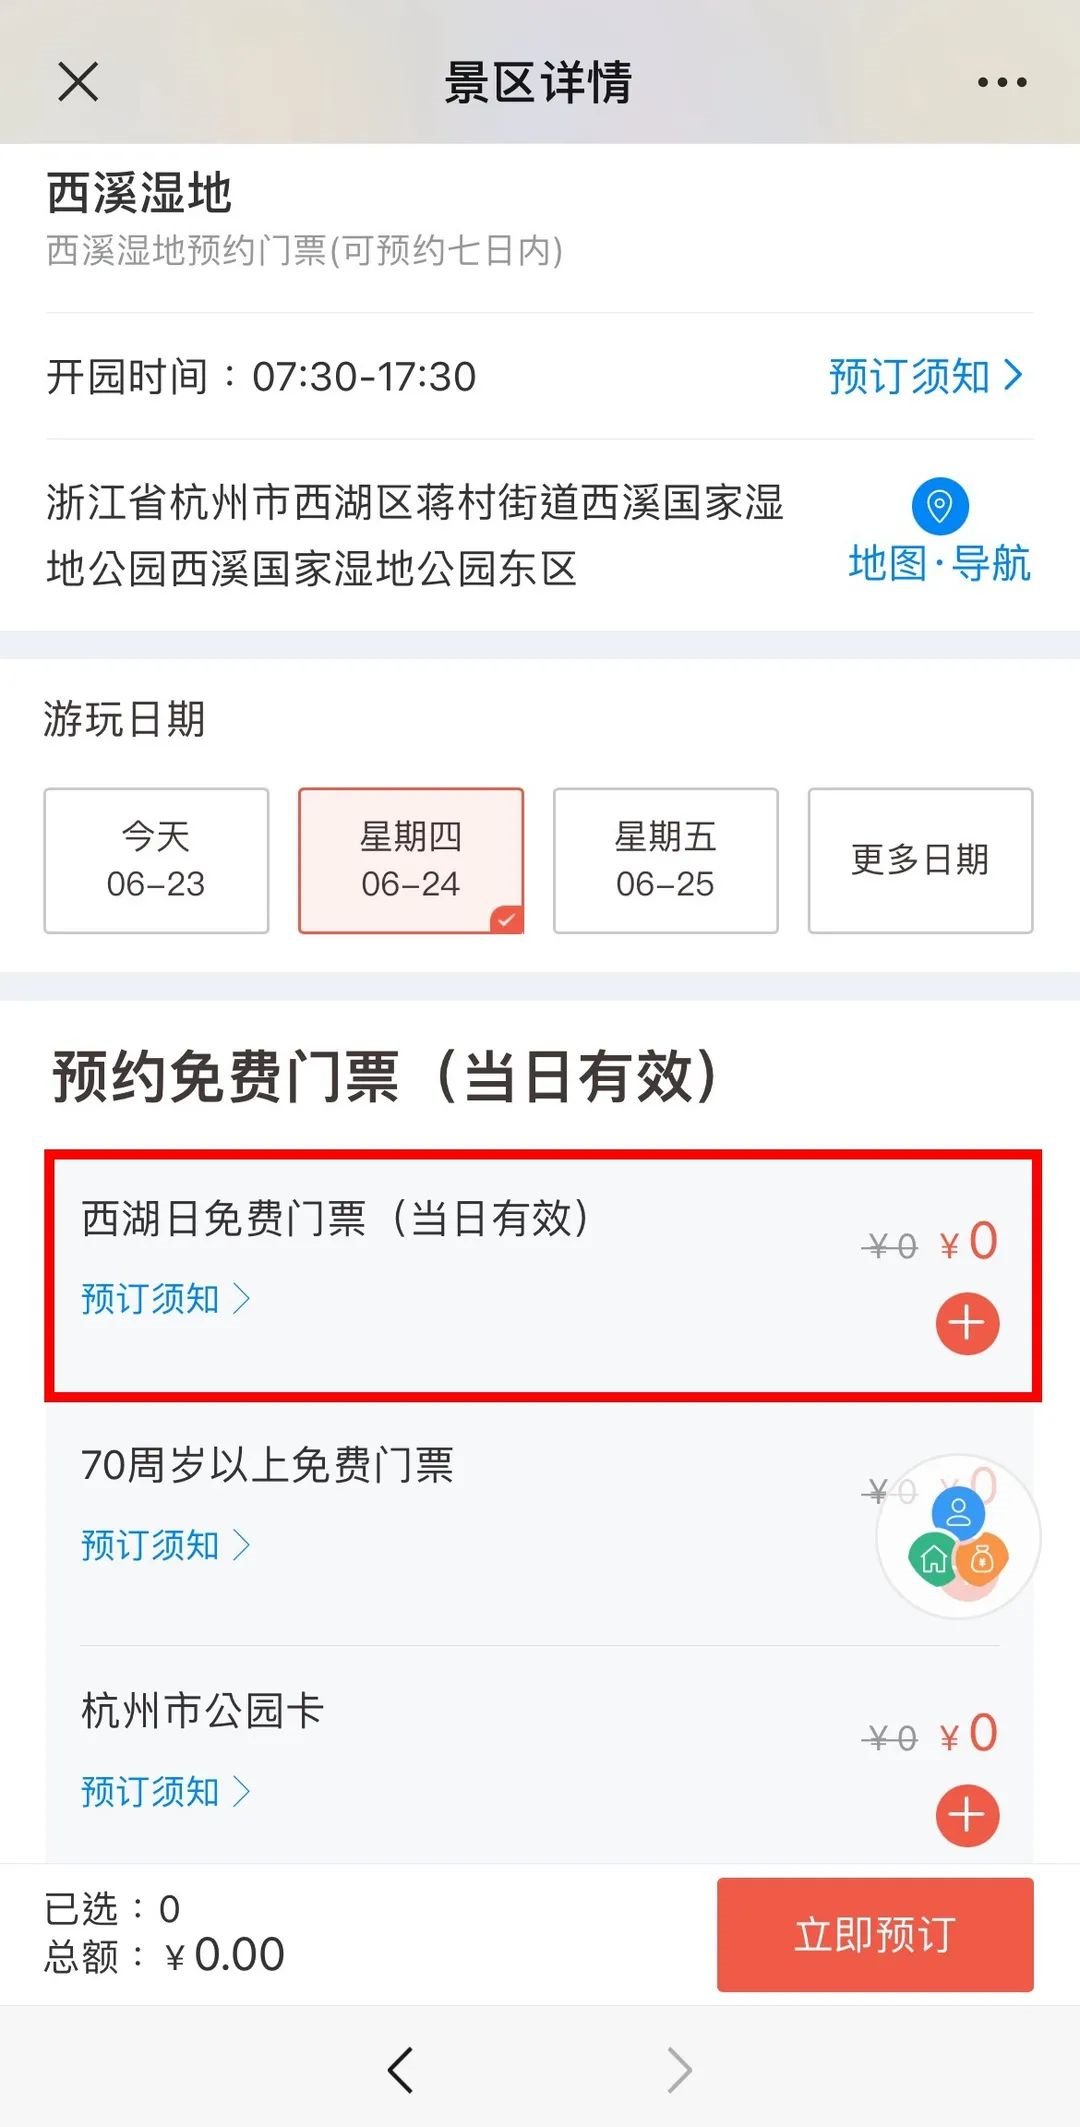Close the scenic area details page
1080x2127 pixels.
78,82
